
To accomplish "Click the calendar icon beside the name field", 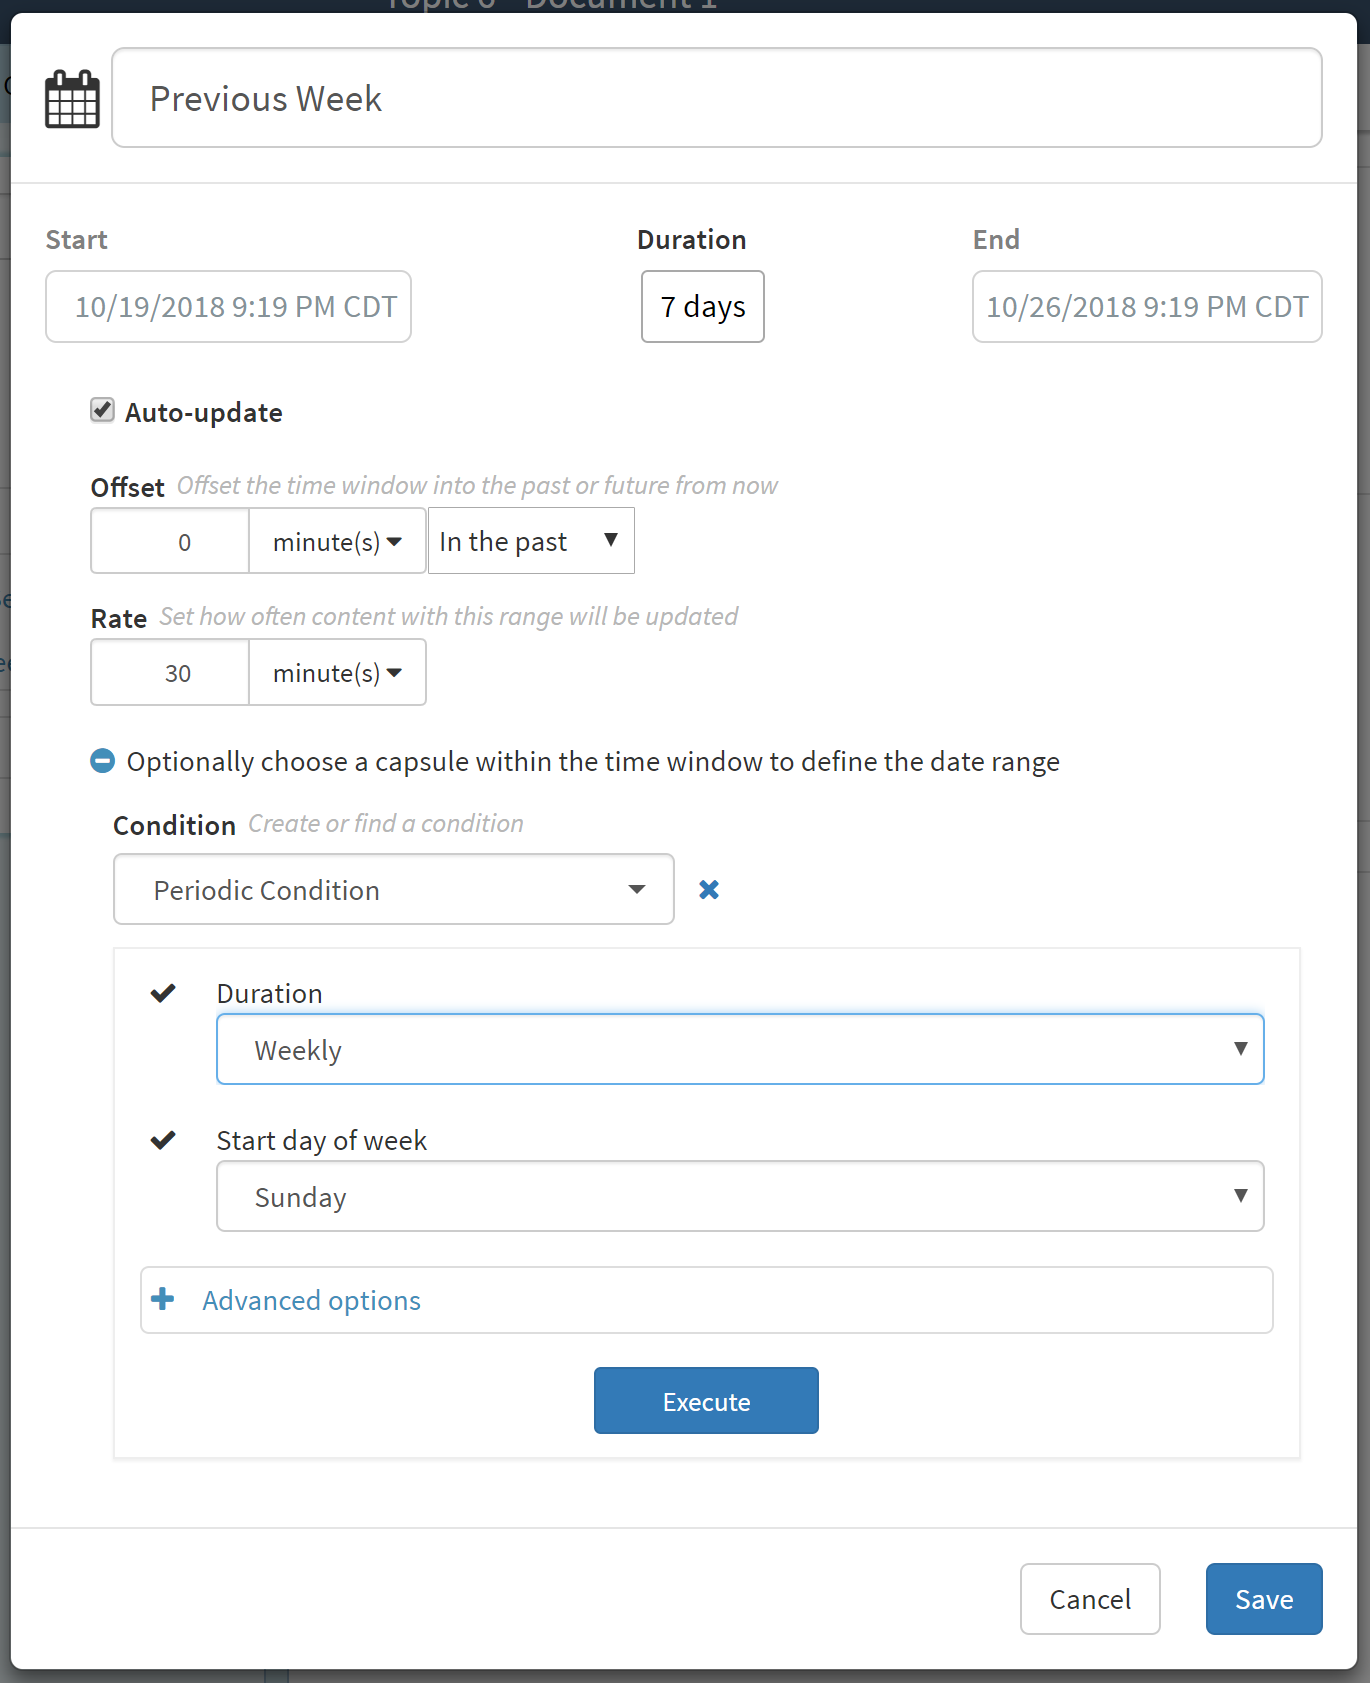I will 72,99.
